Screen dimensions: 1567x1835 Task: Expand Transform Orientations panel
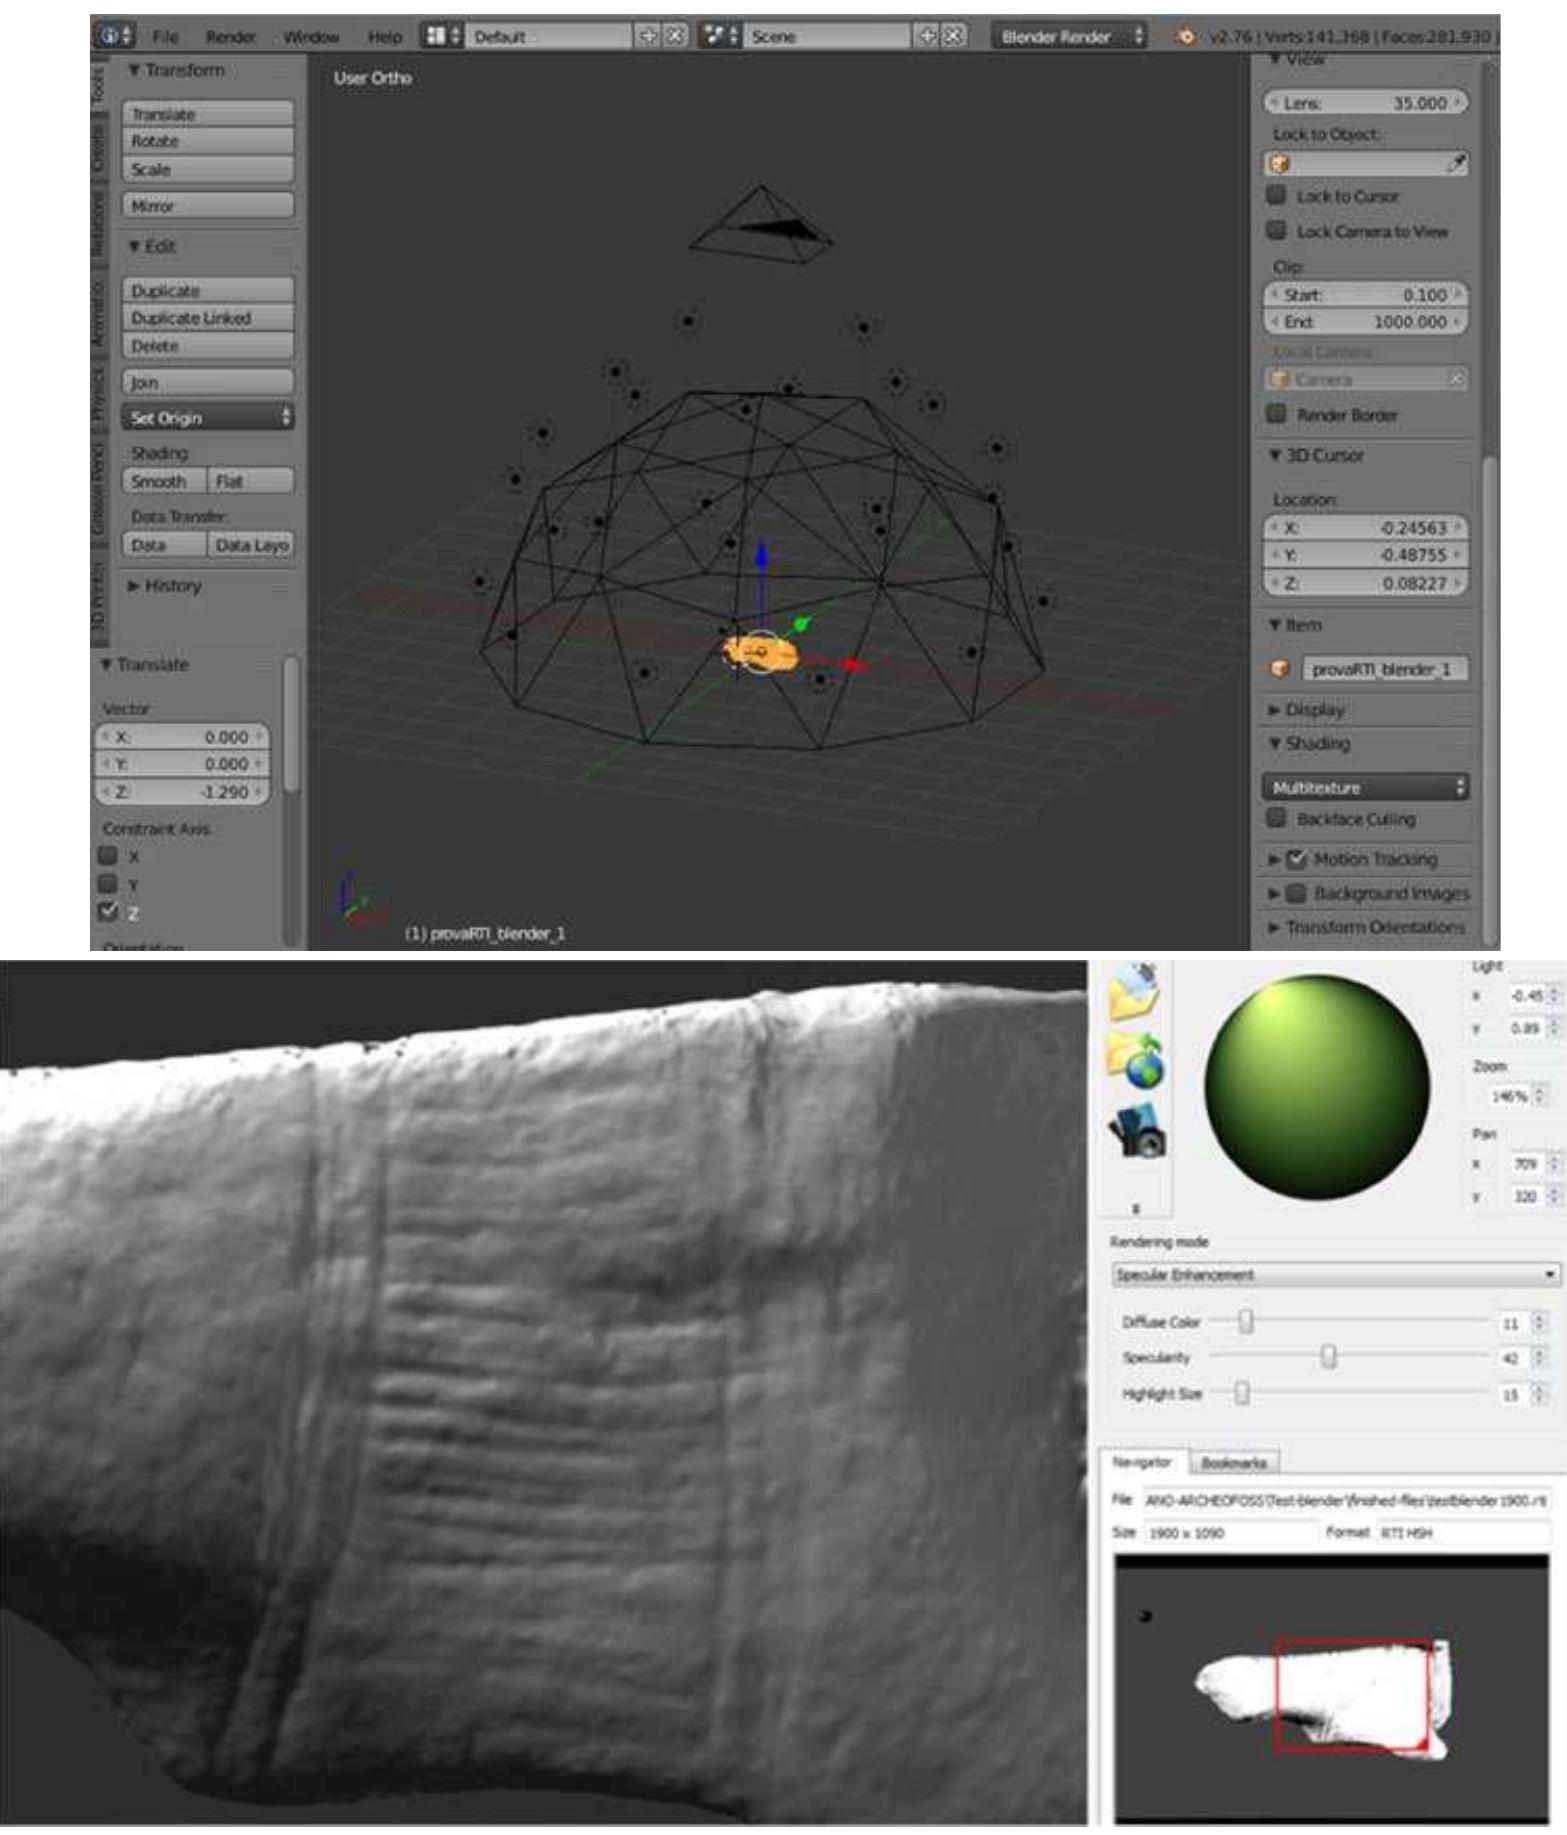pyautogui.click(x=1366, y=927)
